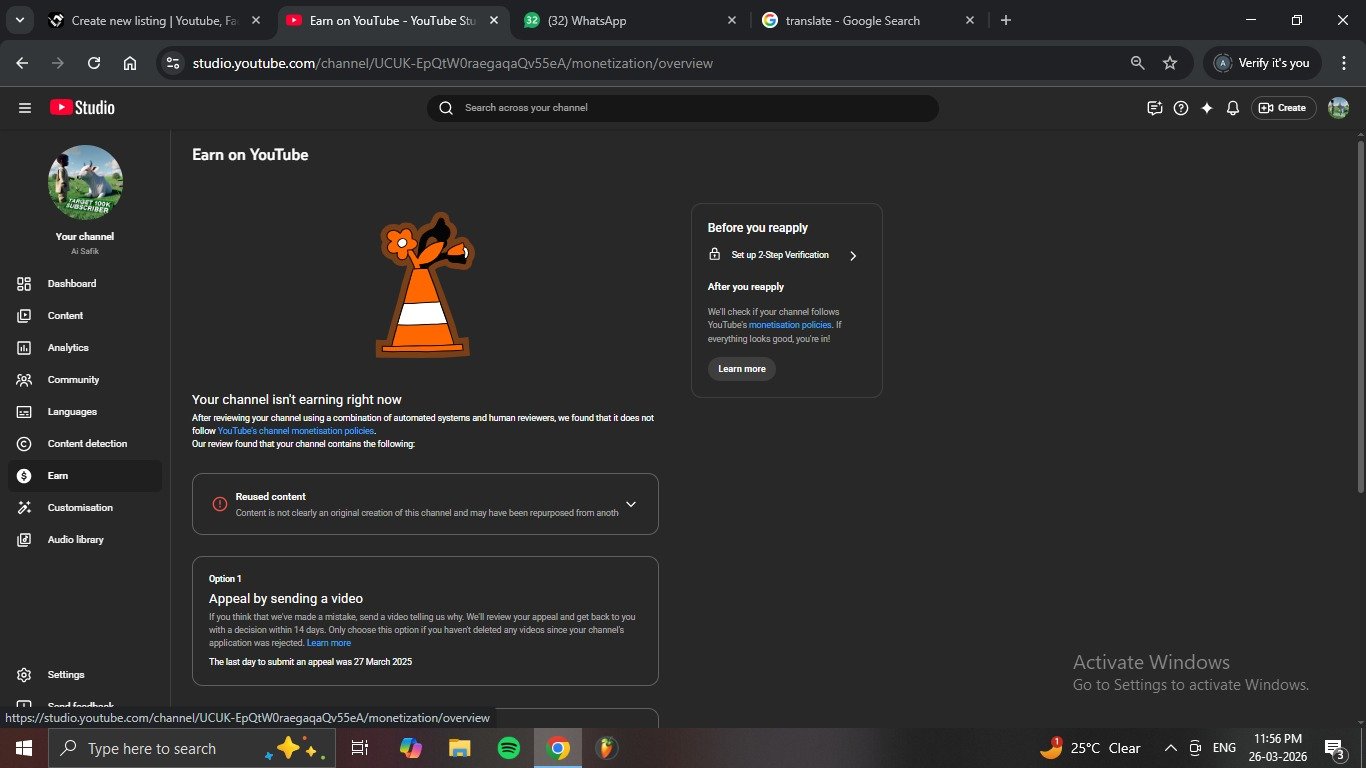Expand the Reused content details
This screenshot has width=1366, height=768.
630,504
